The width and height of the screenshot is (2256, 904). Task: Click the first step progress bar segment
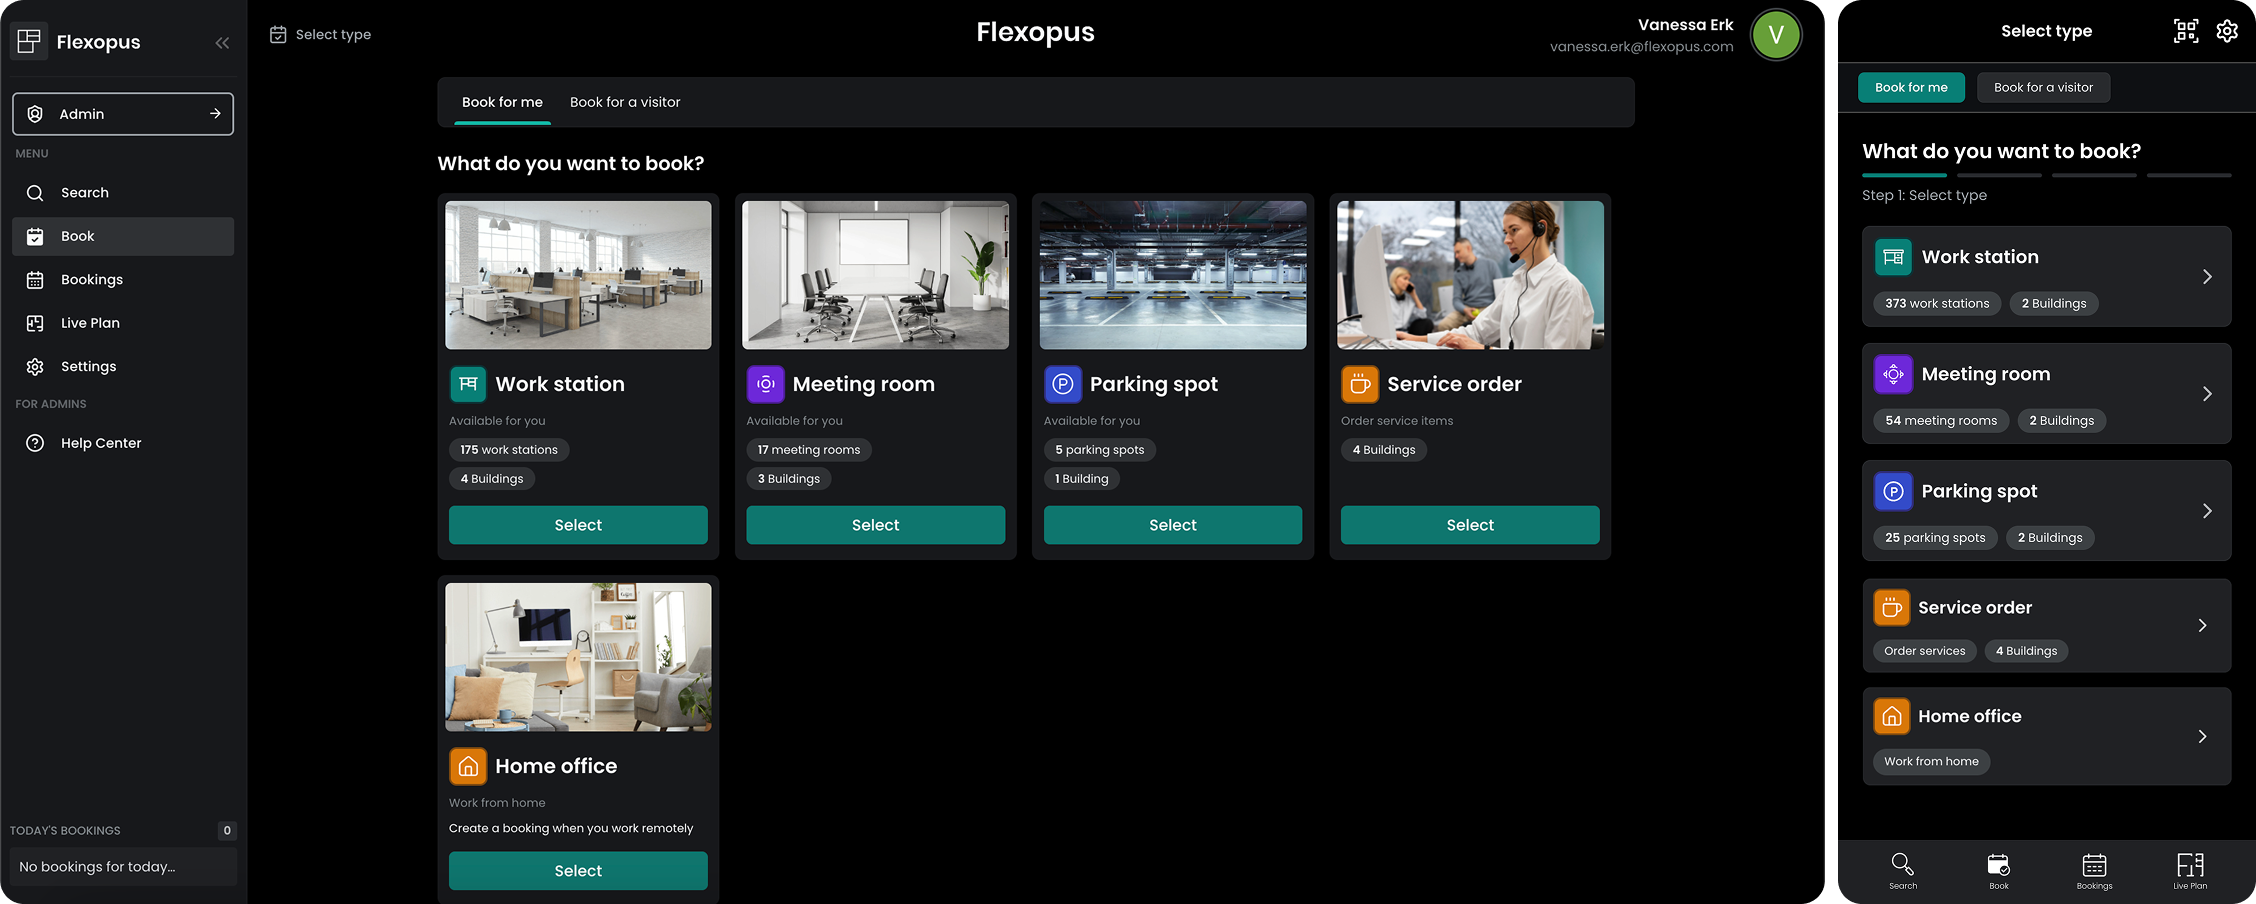[x=1904, y=175]
